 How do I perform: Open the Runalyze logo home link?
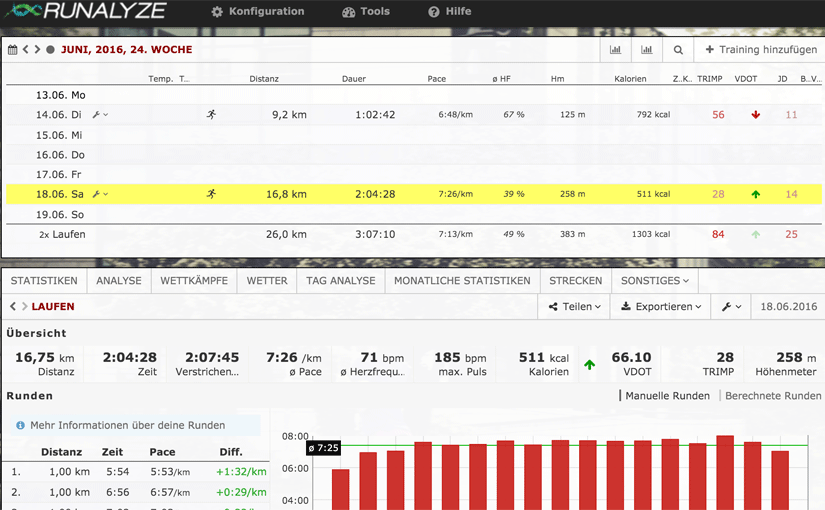coord(86,11)
